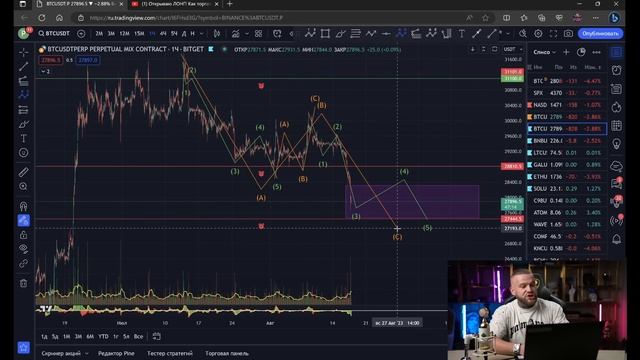
Task: Select the brush drawing tool in left sidebar
Action: point(23,124)
